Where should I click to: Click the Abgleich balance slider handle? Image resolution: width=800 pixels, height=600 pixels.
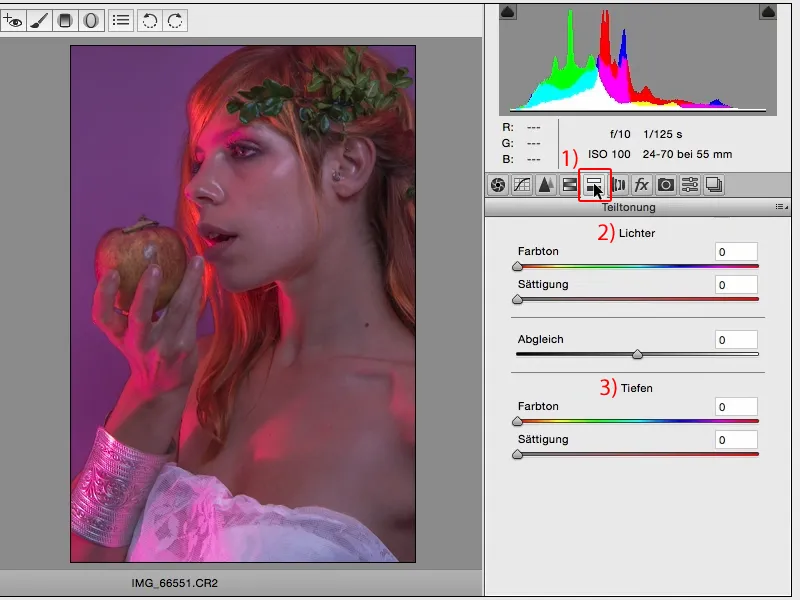(x=637, y=354)
